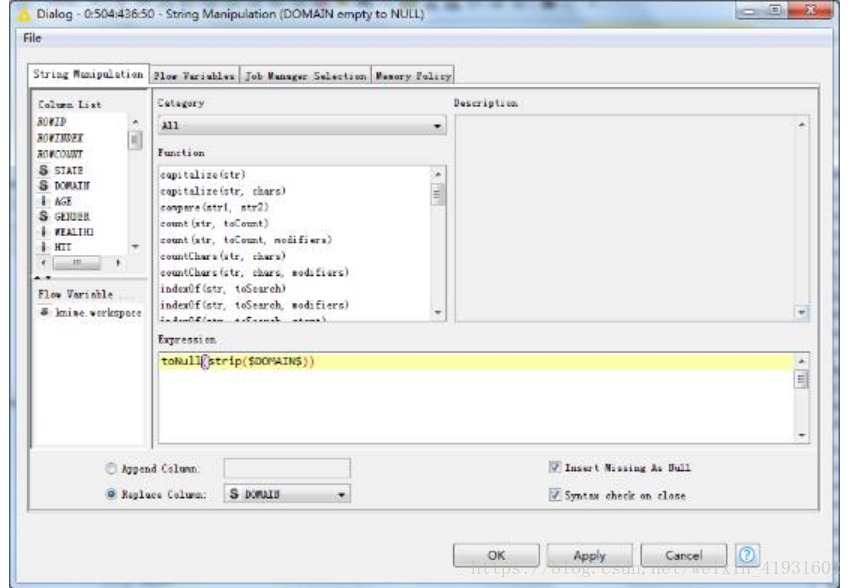Select ROWINDEX in the Column List
The height and width of the screenshot is (588, 852).
tap(60, 138)
